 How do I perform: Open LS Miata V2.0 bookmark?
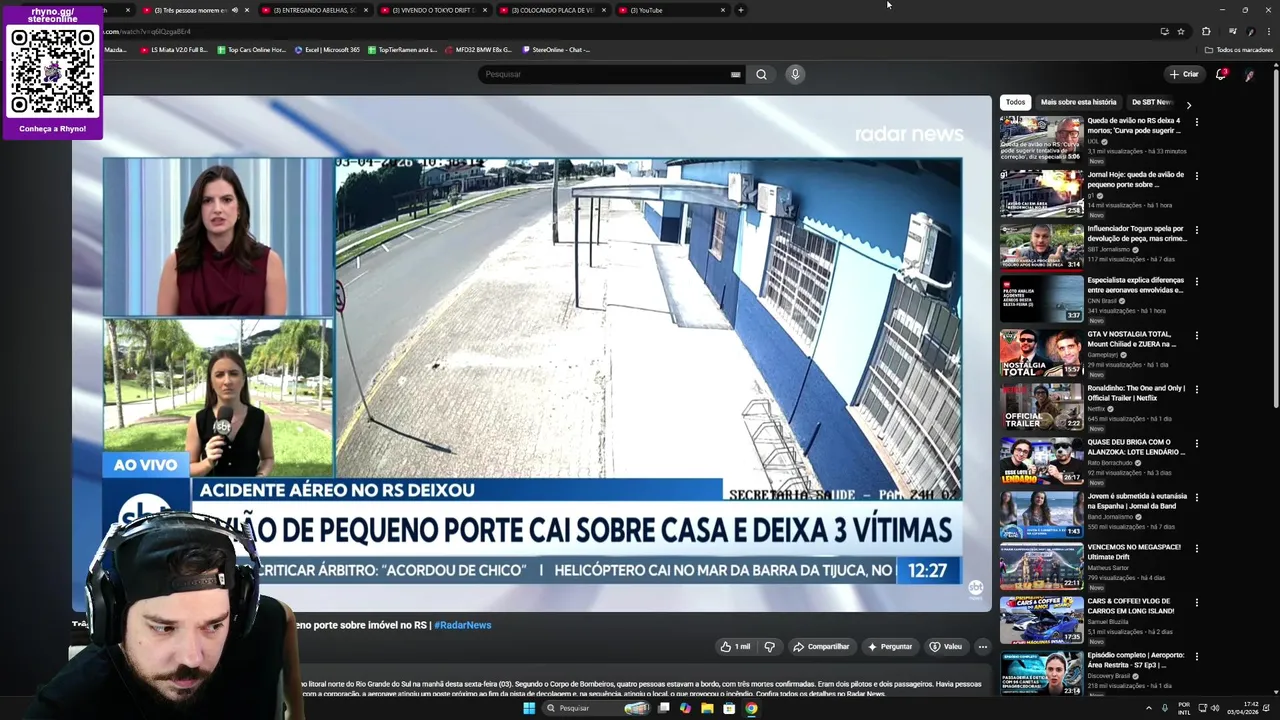173,49
